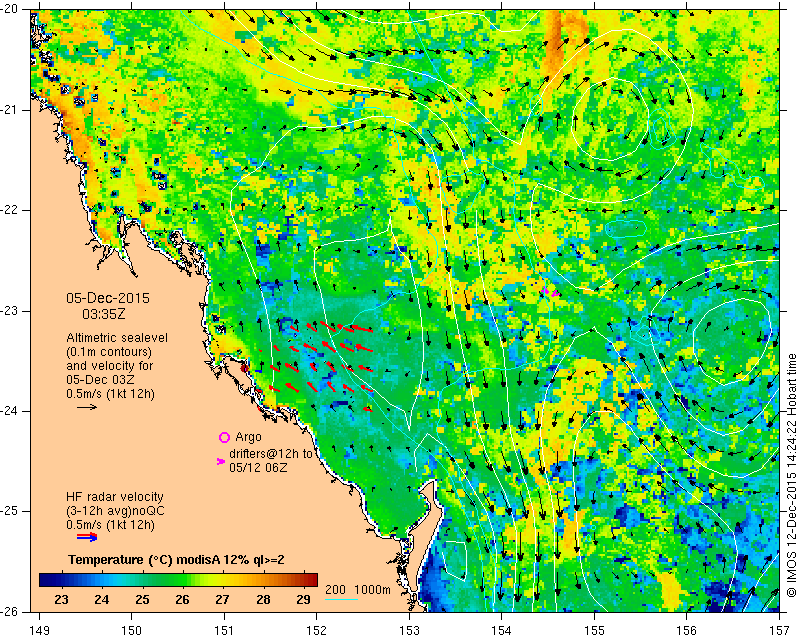Click the '200 1000m' depth legend text
Image resolution: width=800 pixels, height=640 pixels.
[x=358, y=589]
